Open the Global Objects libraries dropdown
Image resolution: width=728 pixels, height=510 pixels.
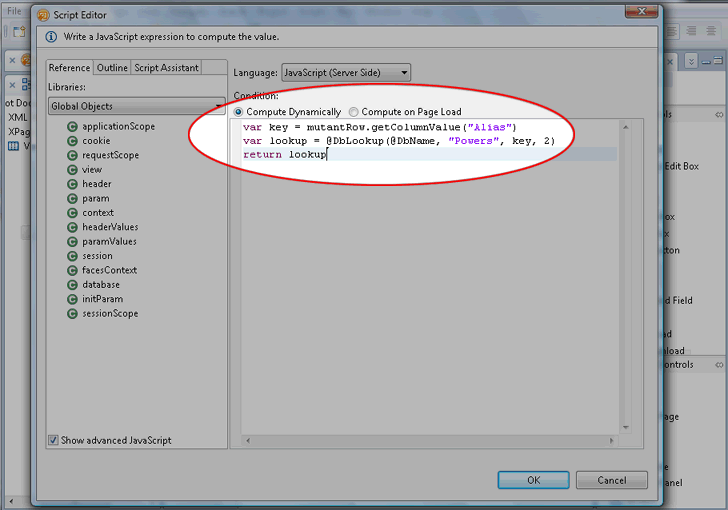136,106
